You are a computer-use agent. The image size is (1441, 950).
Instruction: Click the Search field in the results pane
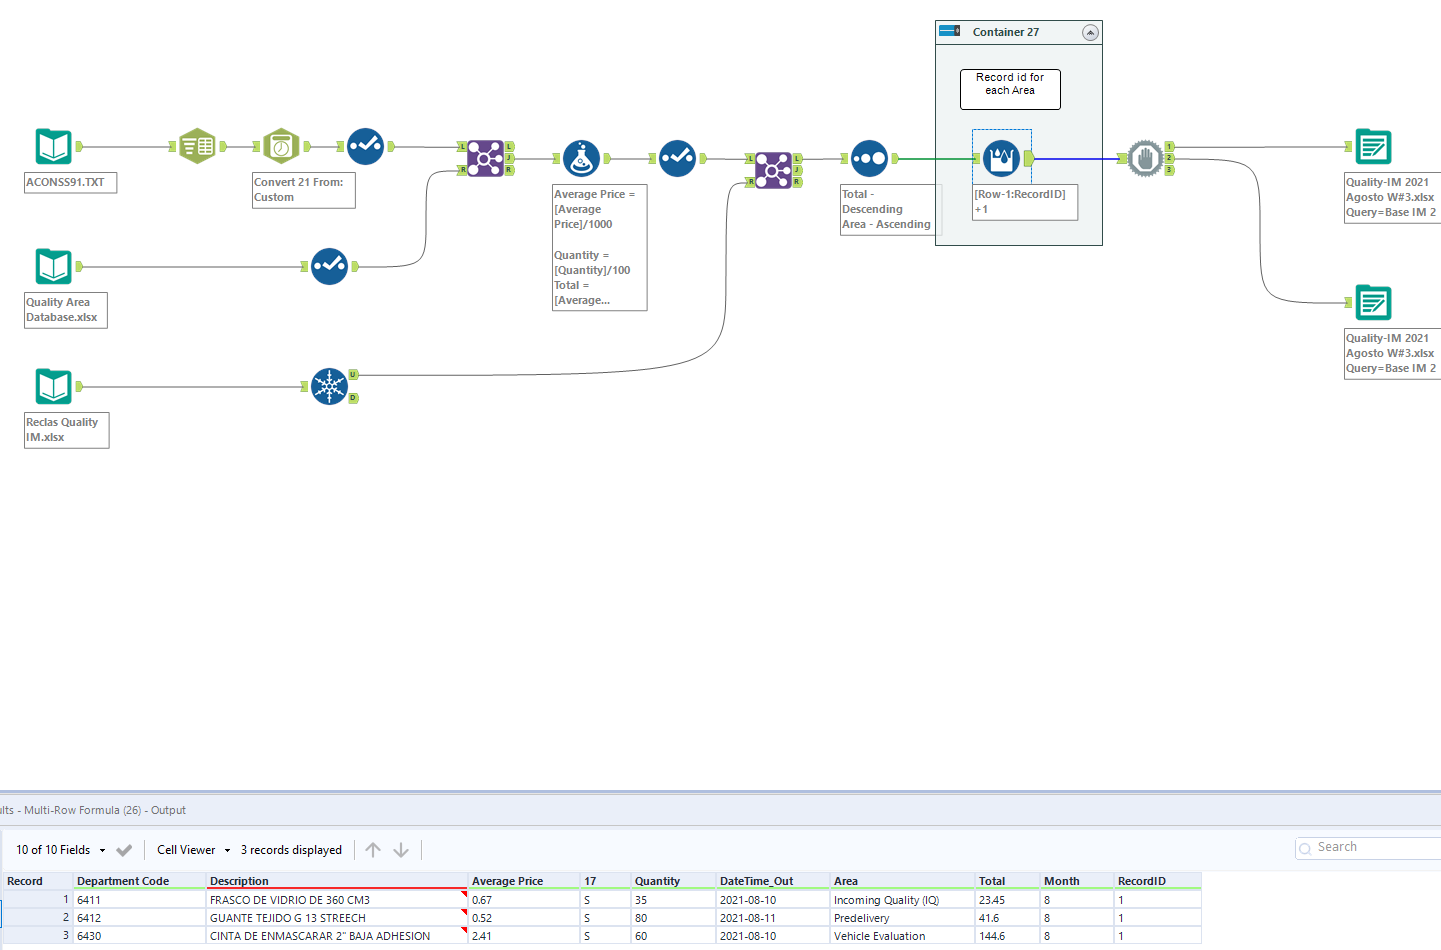1368,847
